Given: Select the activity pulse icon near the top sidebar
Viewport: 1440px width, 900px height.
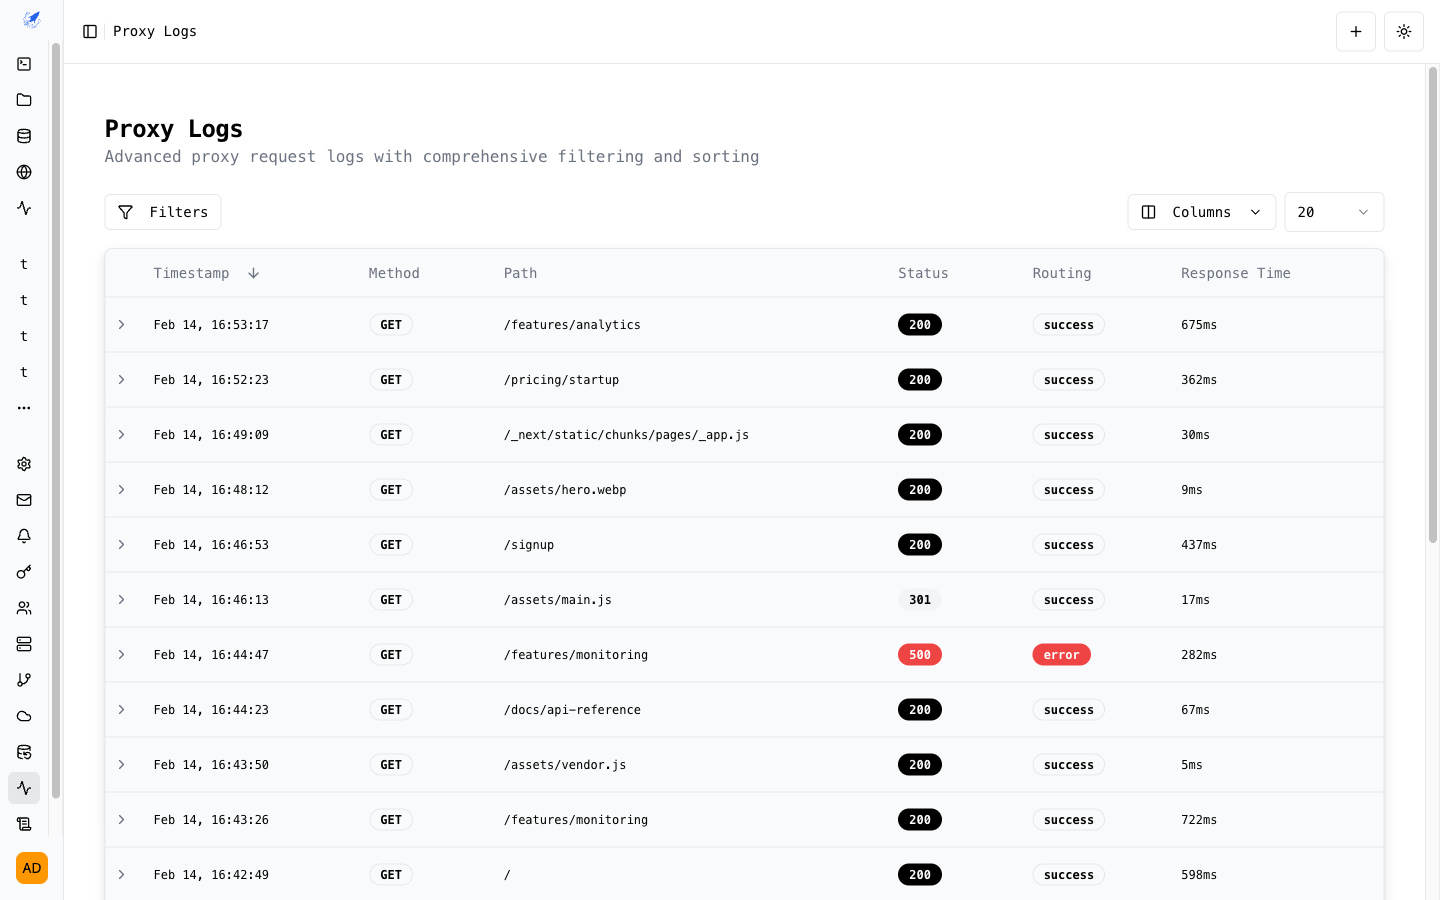Looking at the screenshot, I should click(24, 207).
